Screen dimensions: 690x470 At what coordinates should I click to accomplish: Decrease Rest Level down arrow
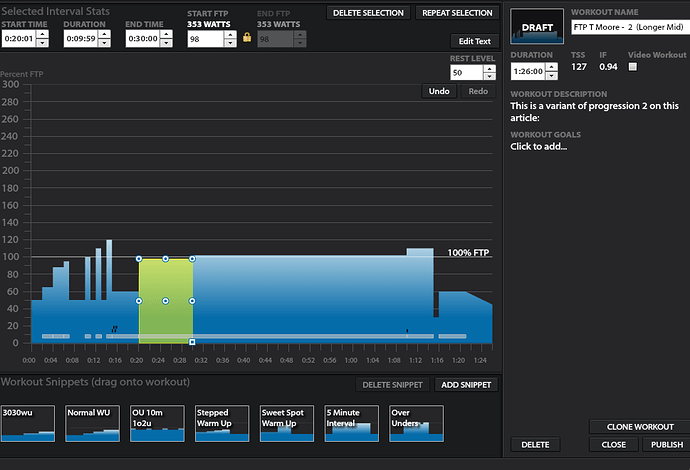point(489,77)
